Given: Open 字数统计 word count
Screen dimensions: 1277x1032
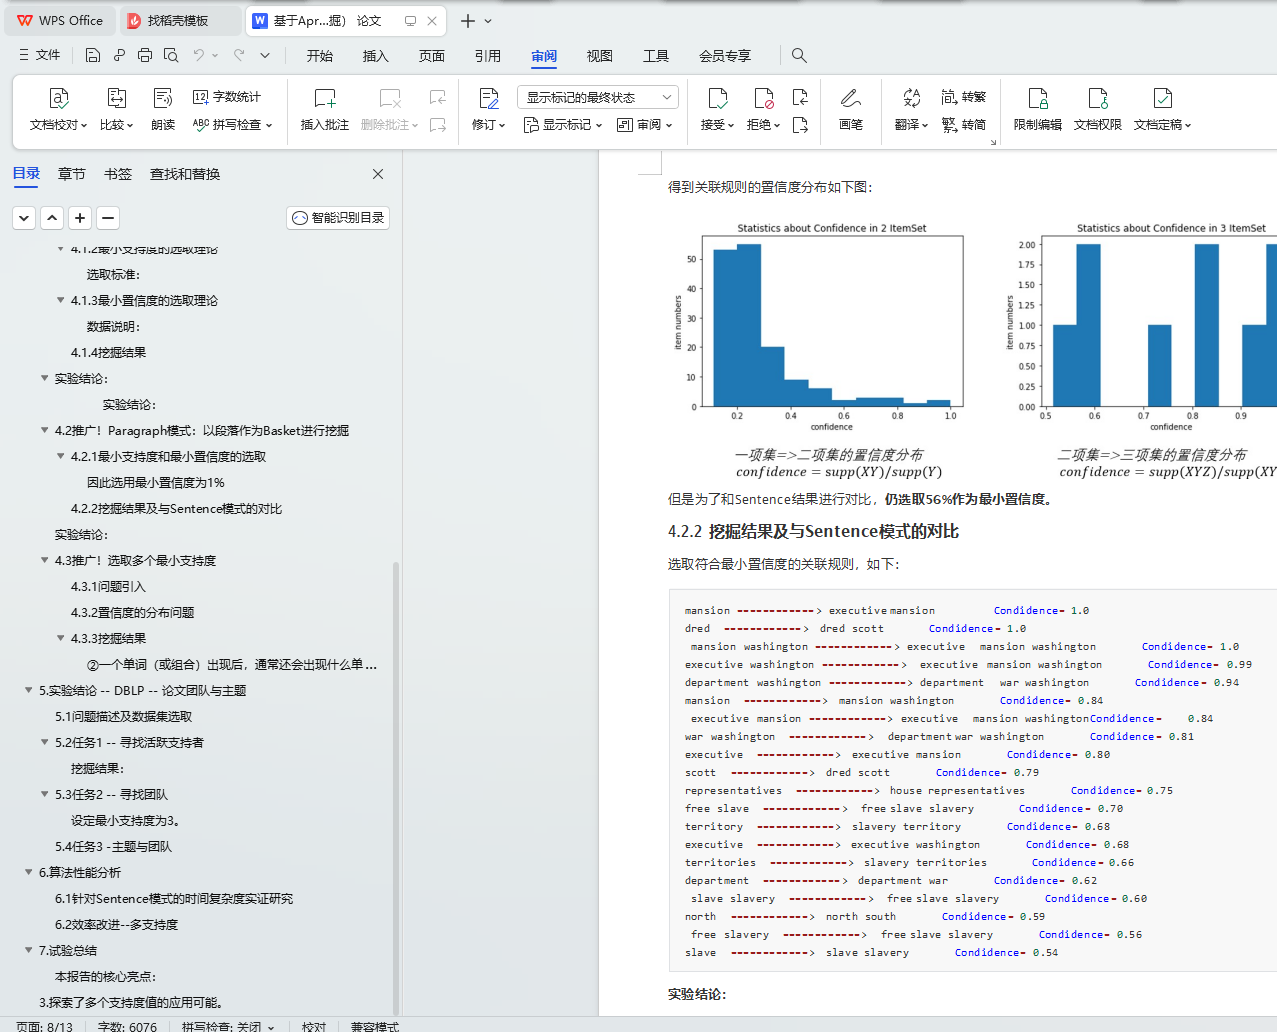Looking at the screenshot, I should tap(227, 97).
